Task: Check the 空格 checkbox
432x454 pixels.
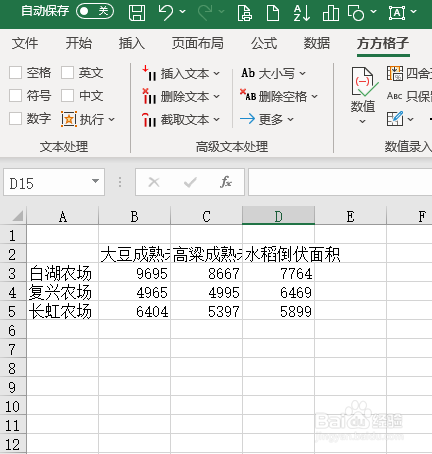Action: pyautogui.click(x=15, y=72)
